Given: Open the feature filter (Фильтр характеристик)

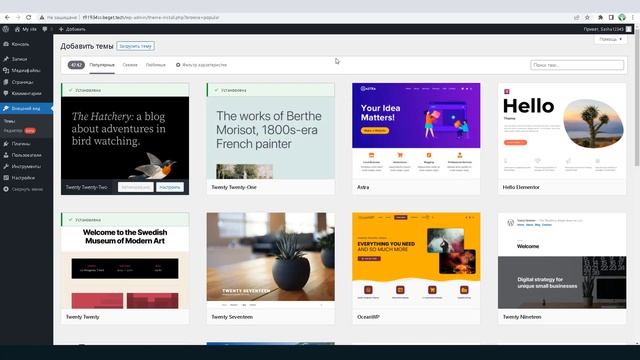Looking at the screenshot, I should coord(201,65).
